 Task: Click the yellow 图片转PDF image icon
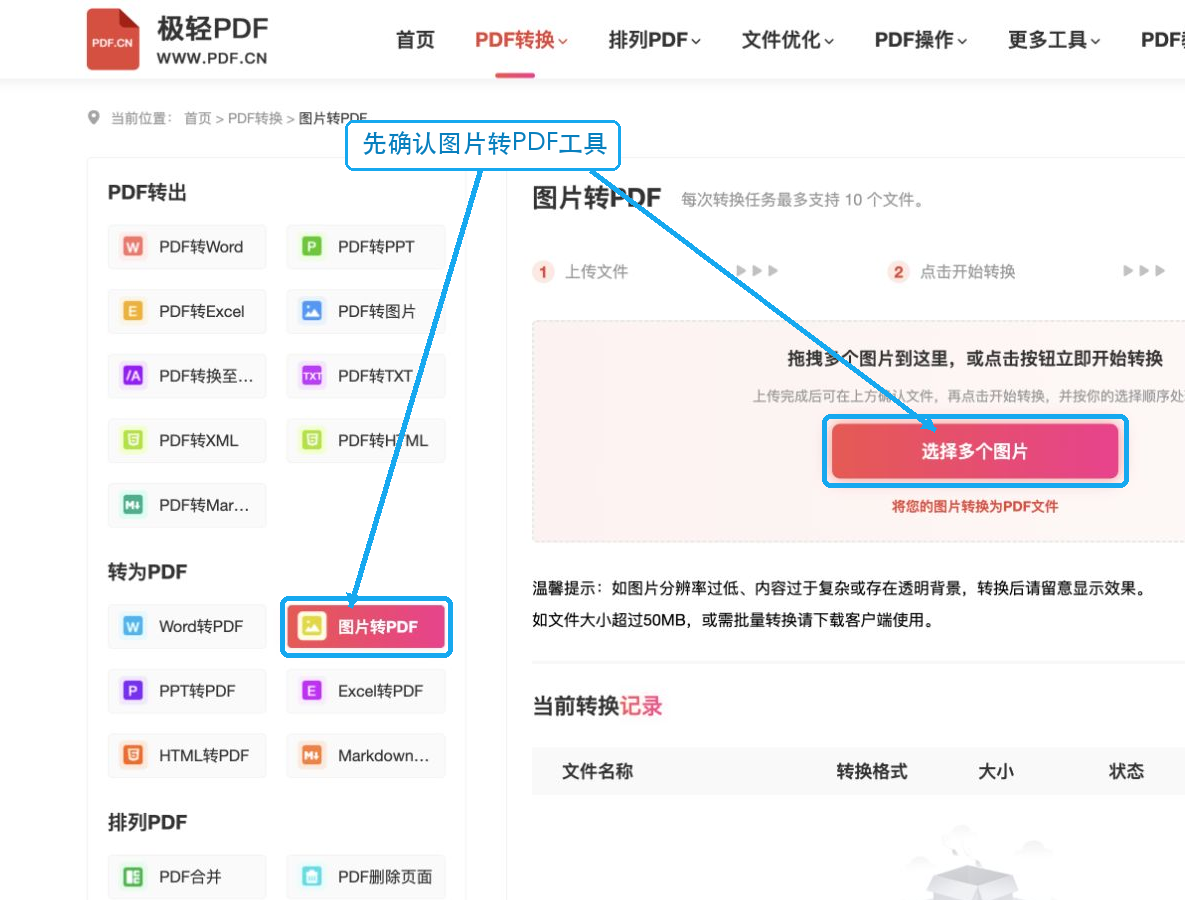click(x=311, y=626)
